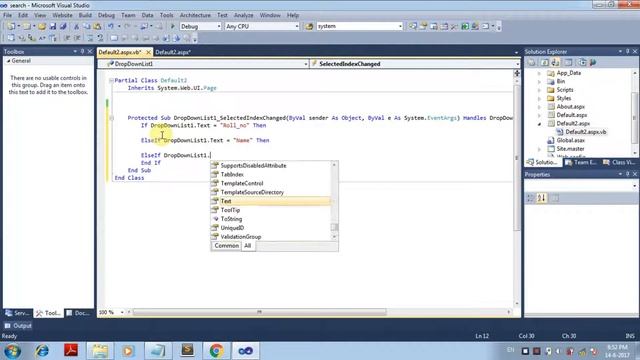Select ToString in the IntelliSense list
Viewport: 640px width, 360px height.
271,219
